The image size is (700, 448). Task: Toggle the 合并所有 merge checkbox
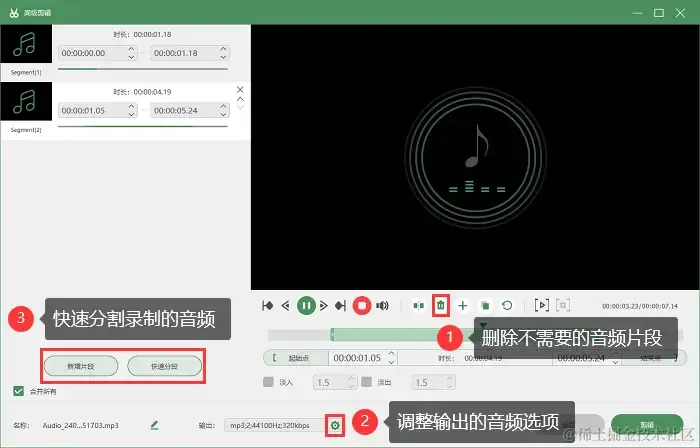18,391
